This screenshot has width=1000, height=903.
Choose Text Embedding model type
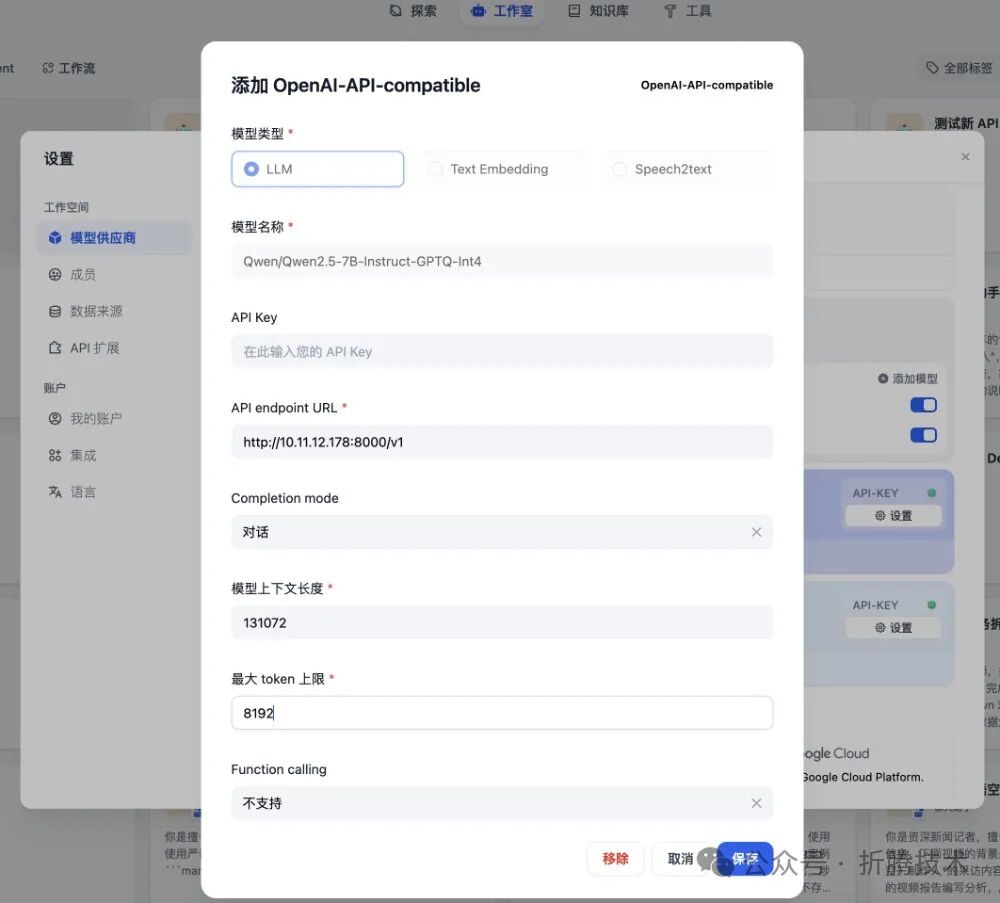click(501, 169)
